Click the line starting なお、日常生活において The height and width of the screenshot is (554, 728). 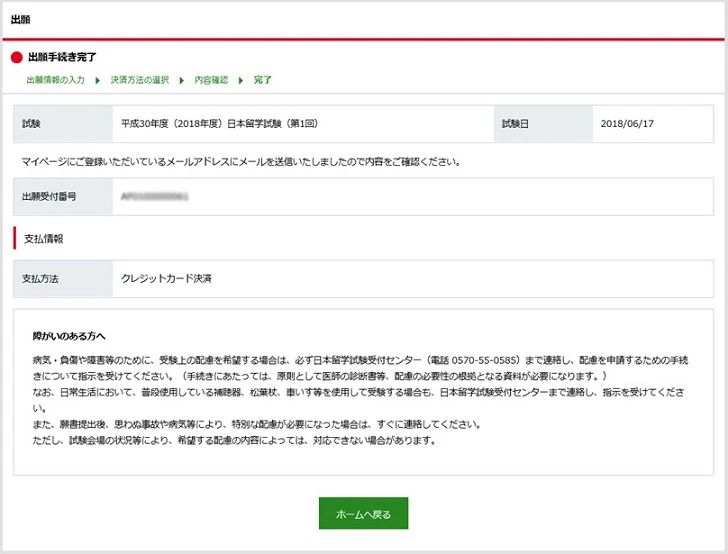tap(358, 392)
